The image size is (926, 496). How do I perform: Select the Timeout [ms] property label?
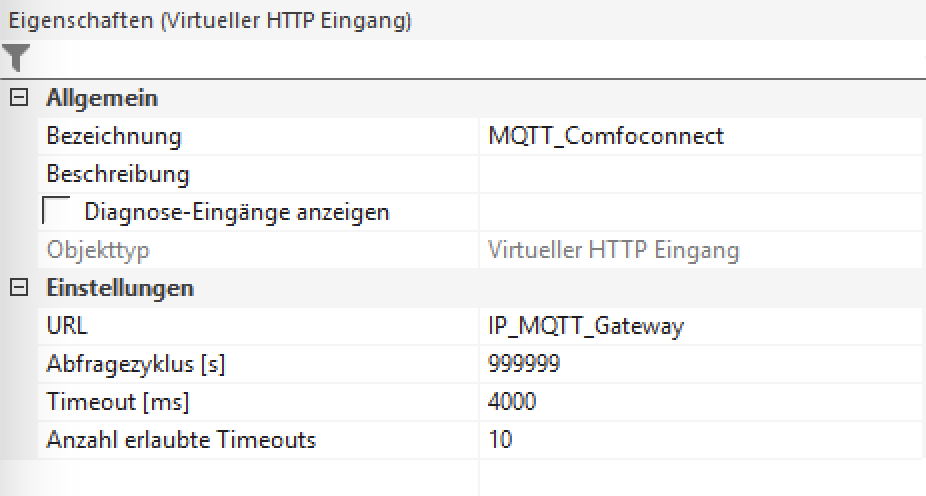[118, 402]
